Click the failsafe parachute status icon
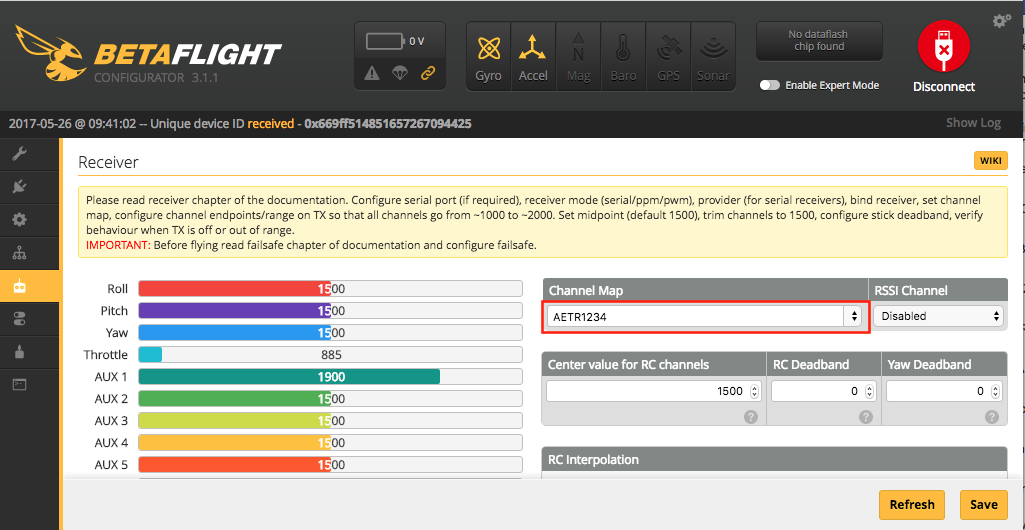The image size is (1025, 530). [x=399, y=73]
